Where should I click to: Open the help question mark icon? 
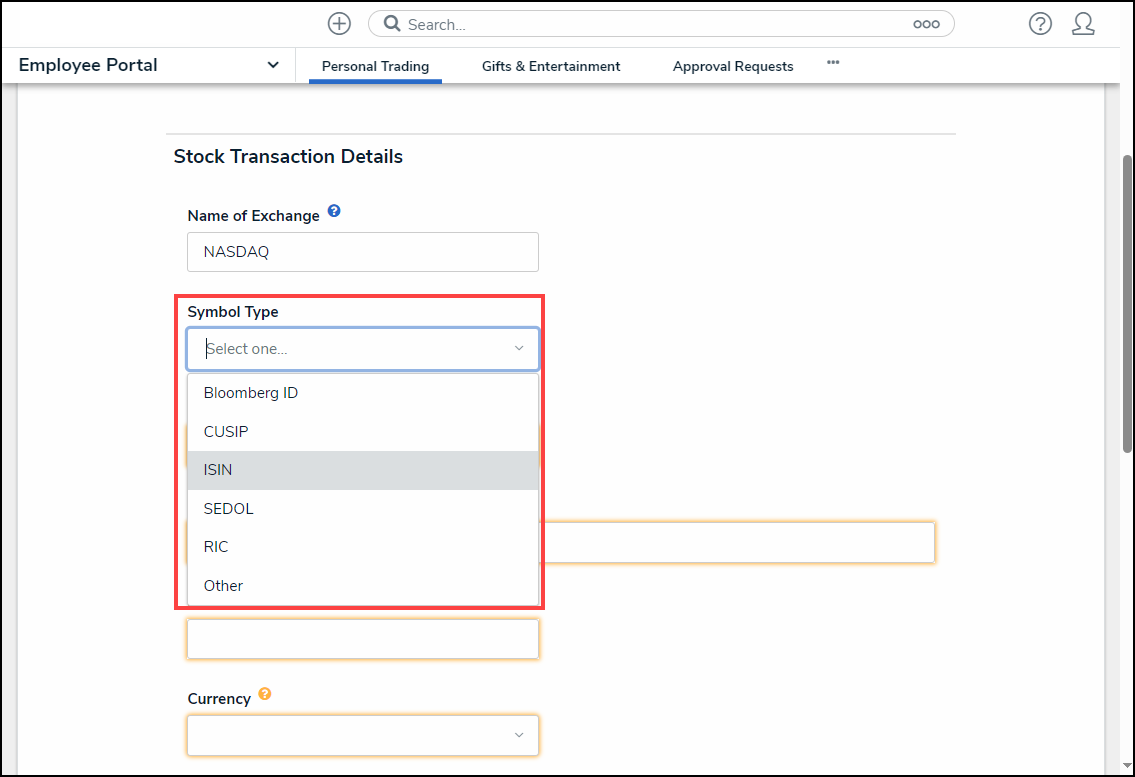tap(1040, 24)
